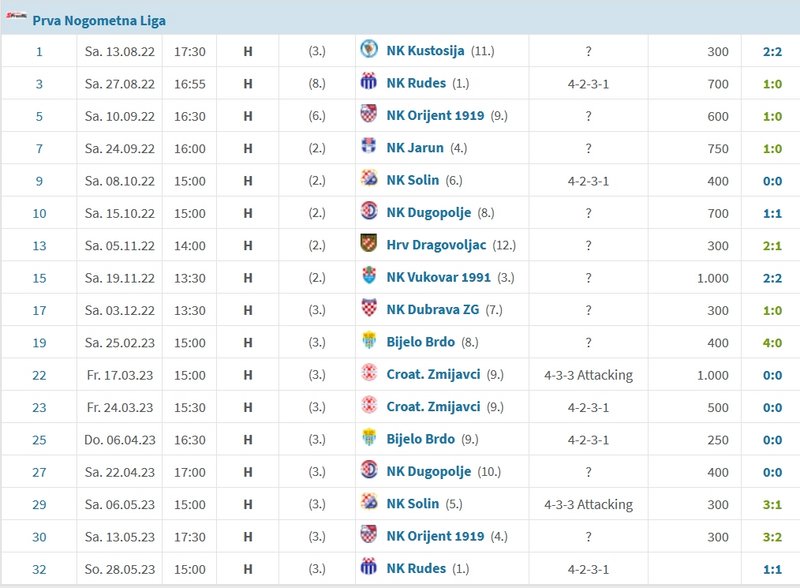Click the NK Dubrava ZG club crest icon
The height and width of the screenshot is (588, 800).
368,308
